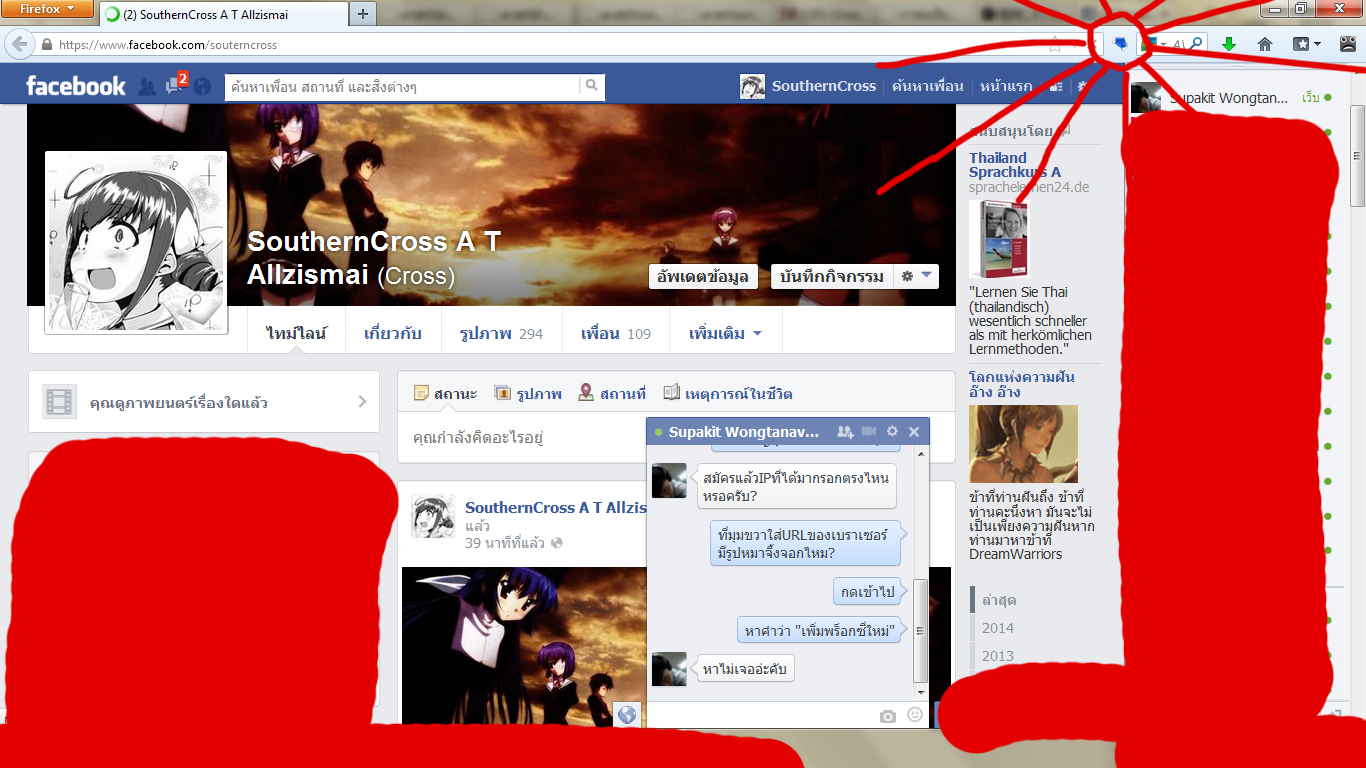This screenshot has height=768, width=1366.
Task: Click the sad face add-on icon
Action: (x=1347, y=44)
